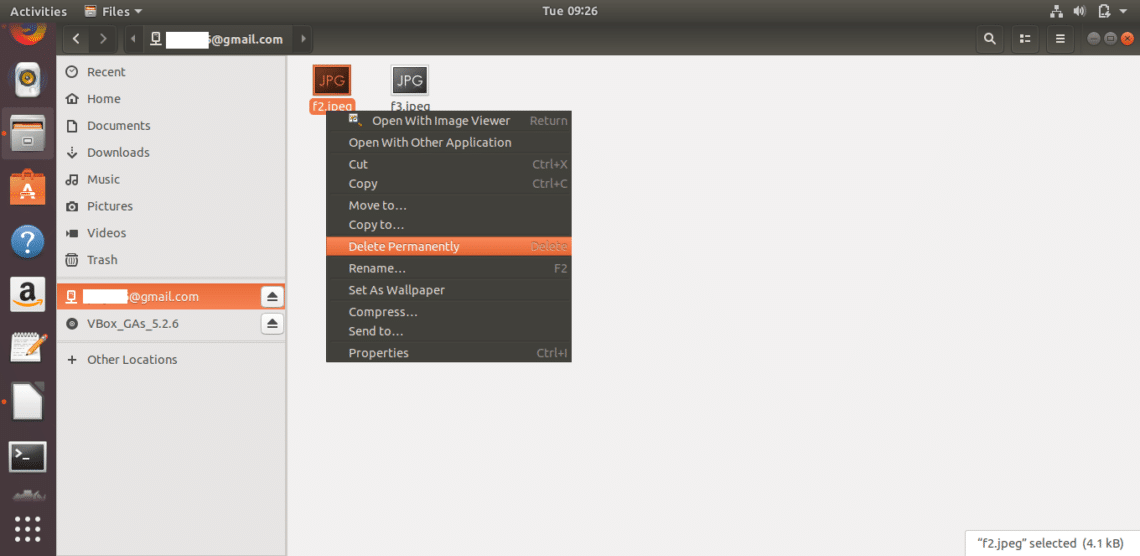This screenshot has width=1140, height=556.
Task: Click the gmail.com path bar button
Action: 218,39
